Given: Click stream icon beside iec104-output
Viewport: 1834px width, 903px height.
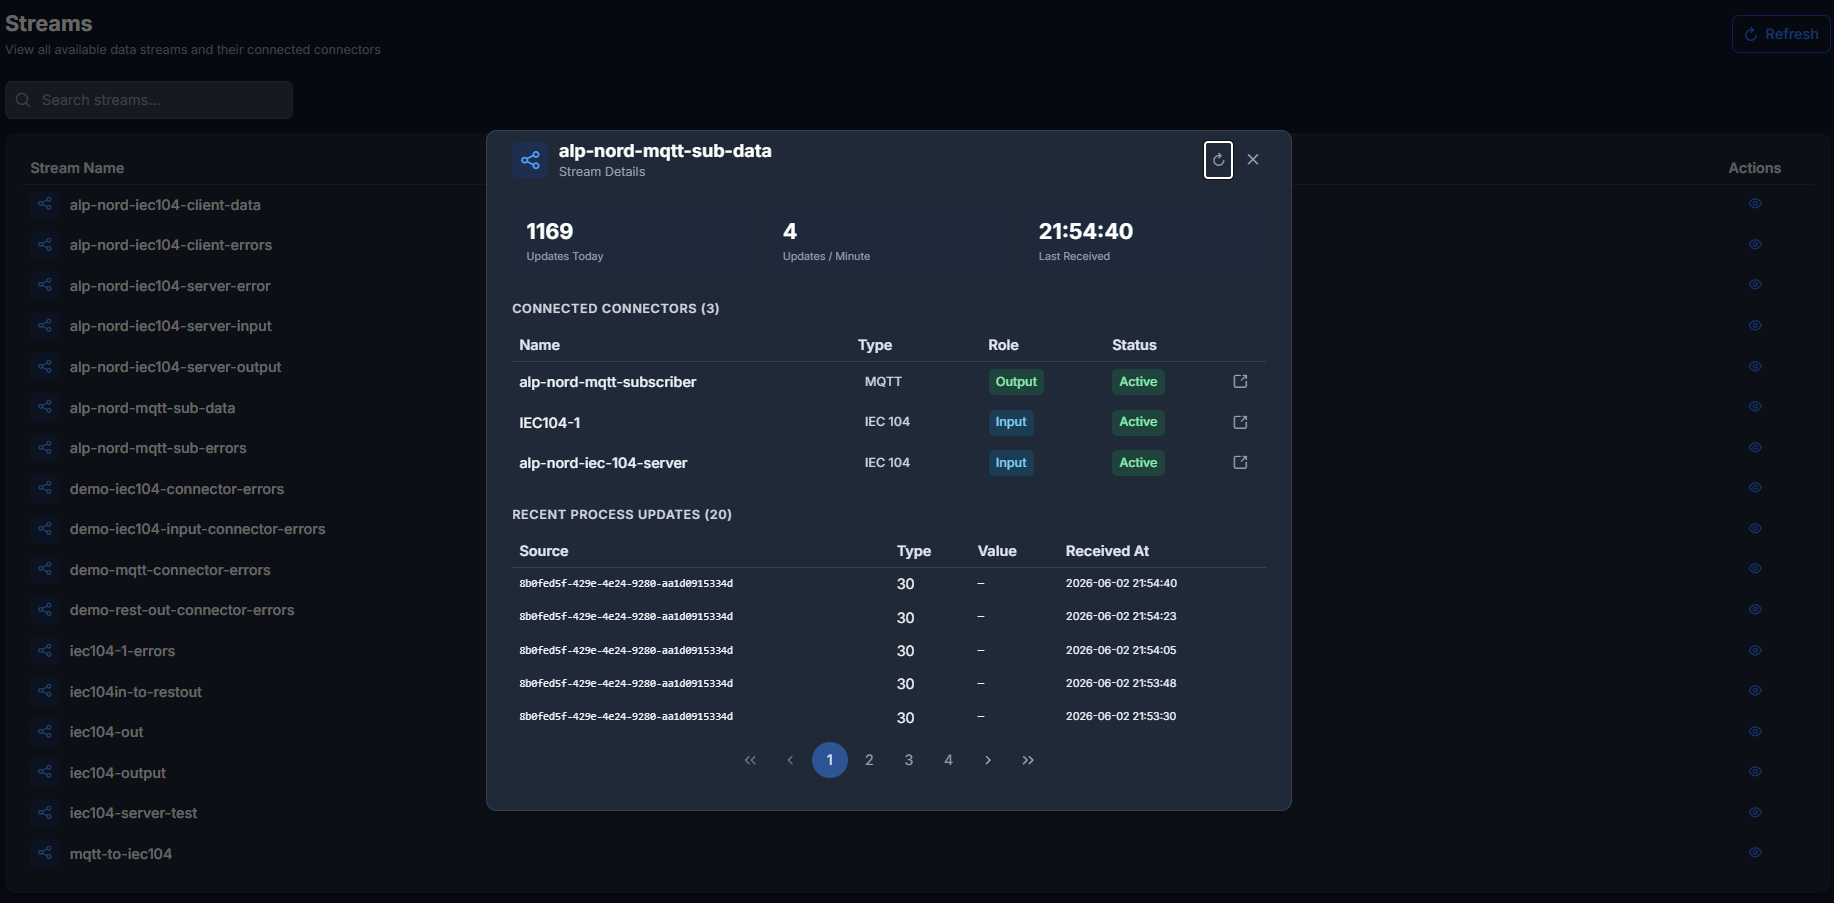Looking at the screenshot, I should click(44, 772).
